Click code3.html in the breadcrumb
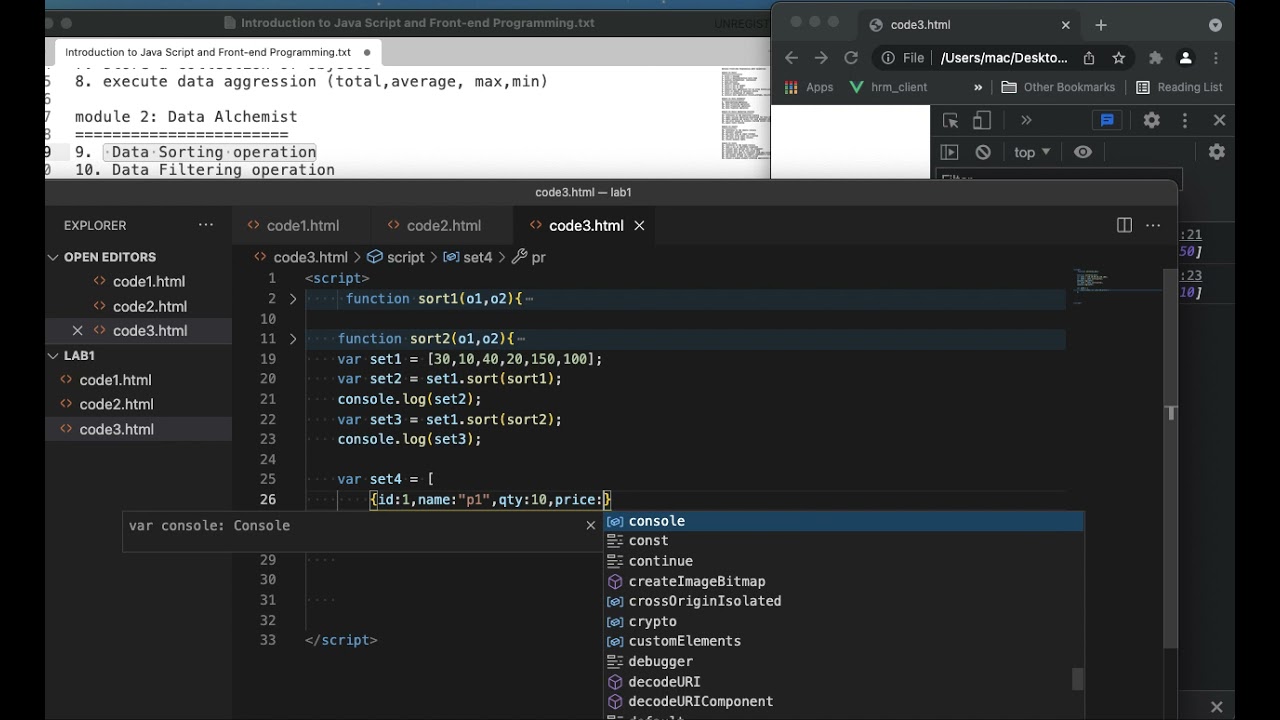 click(x=310, y=257)
